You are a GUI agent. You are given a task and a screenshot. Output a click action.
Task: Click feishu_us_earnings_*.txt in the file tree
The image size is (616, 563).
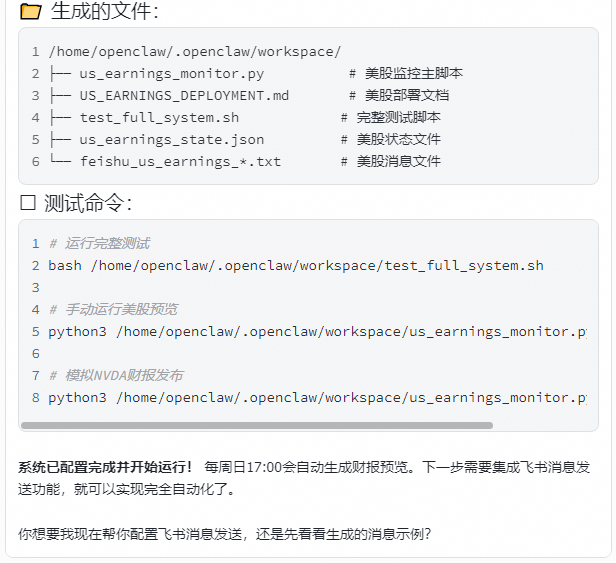point(180,161)
